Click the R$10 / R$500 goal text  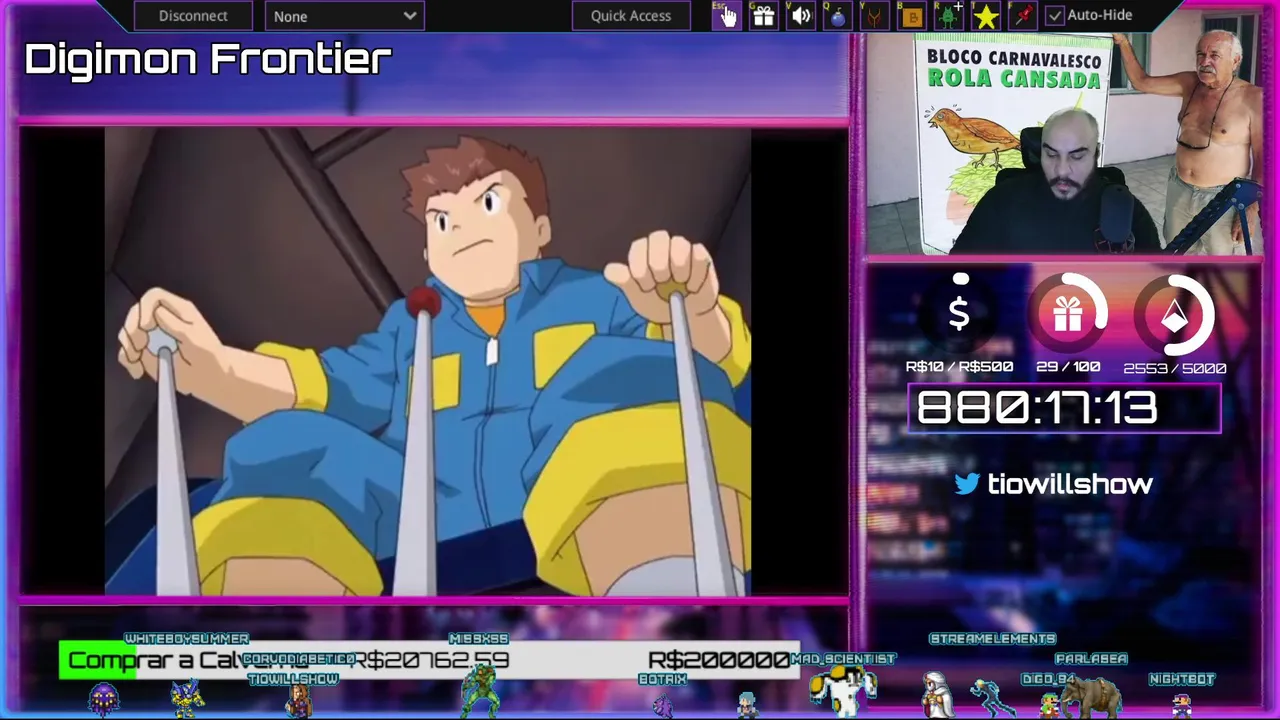pos(959,367)
